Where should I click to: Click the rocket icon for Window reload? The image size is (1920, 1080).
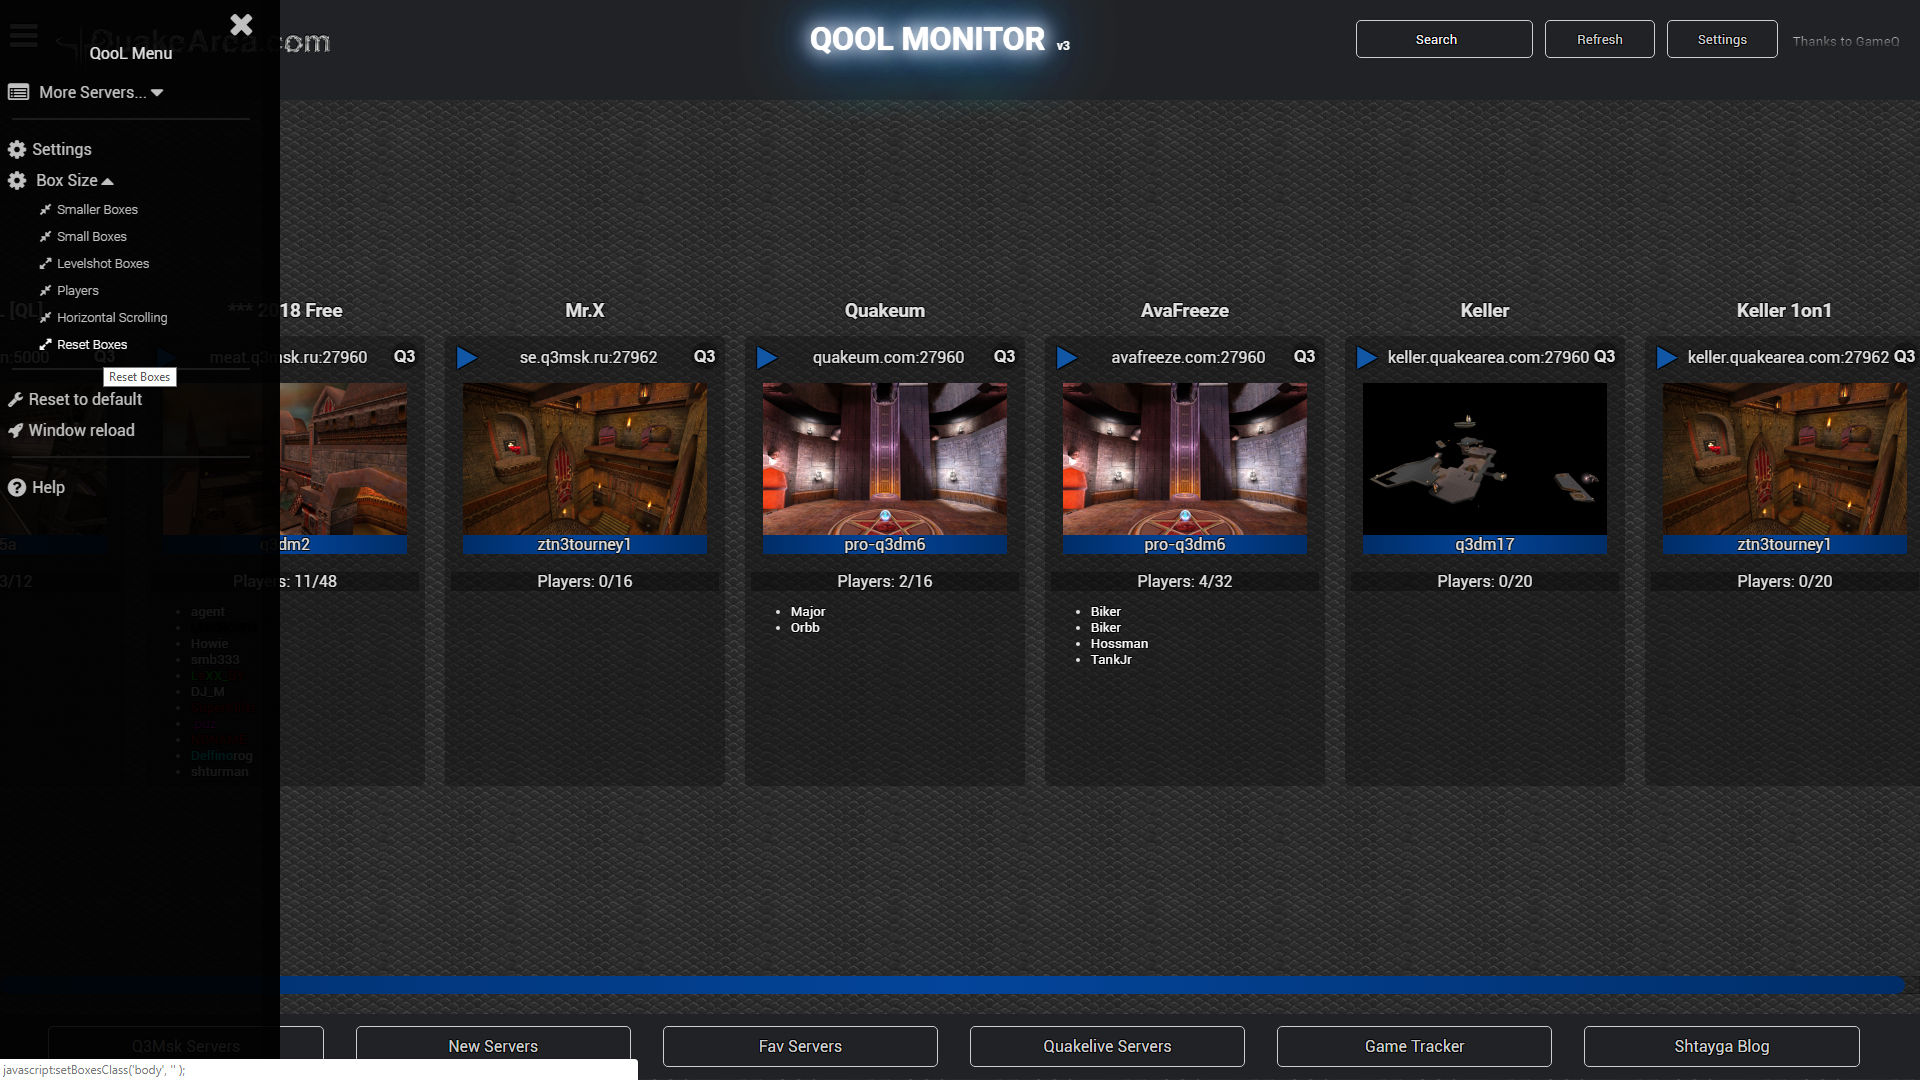point(15,430)
